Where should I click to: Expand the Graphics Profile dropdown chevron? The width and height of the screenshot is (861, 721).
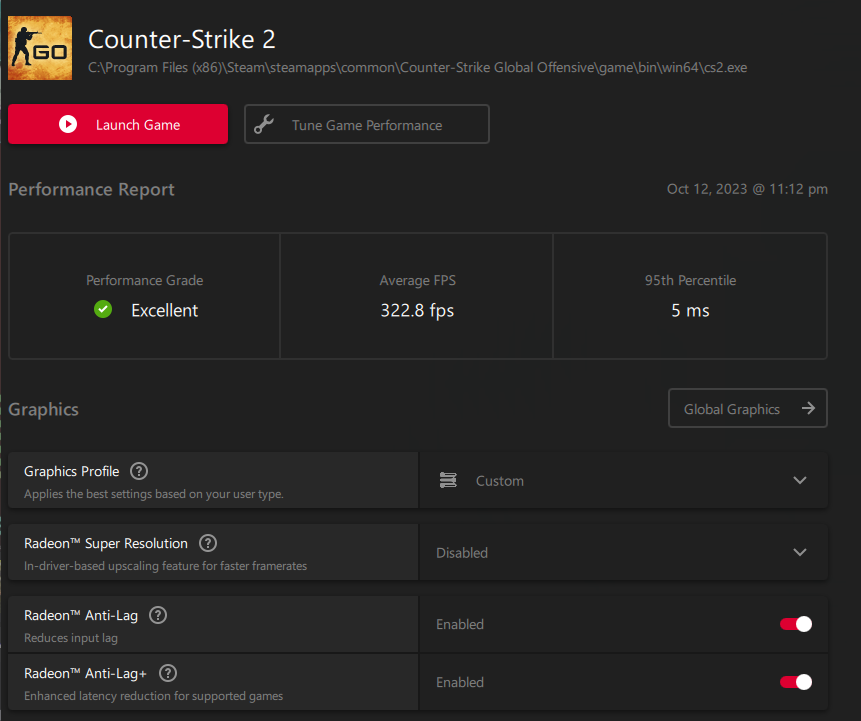point(800,481)
